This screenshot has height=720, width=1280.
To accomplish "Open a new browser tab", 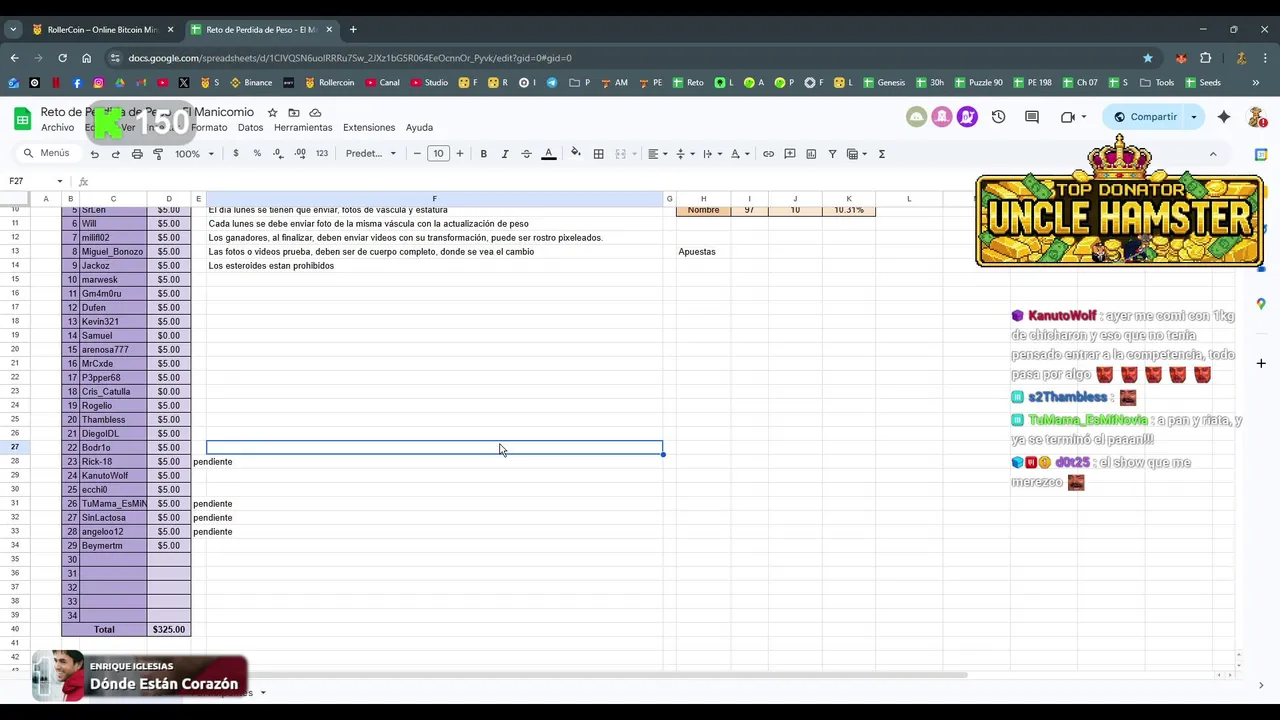I will point(353,30).
